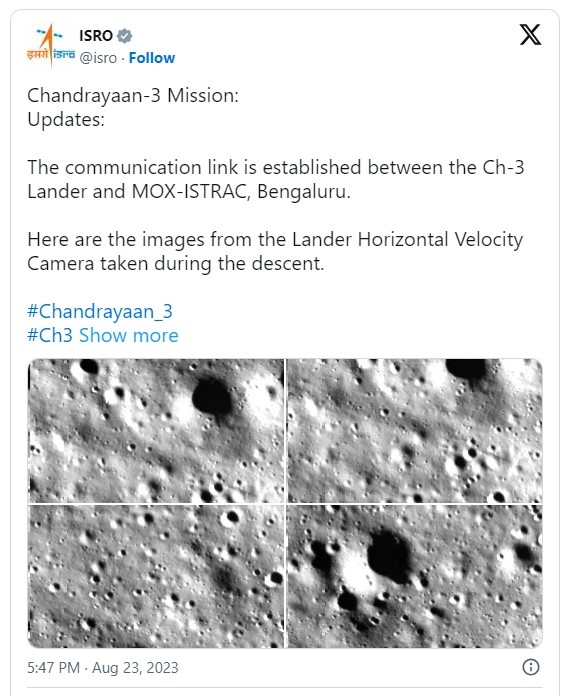Open the #Ch3 hashtag
The image size is (573, 696).
point(50,335)
